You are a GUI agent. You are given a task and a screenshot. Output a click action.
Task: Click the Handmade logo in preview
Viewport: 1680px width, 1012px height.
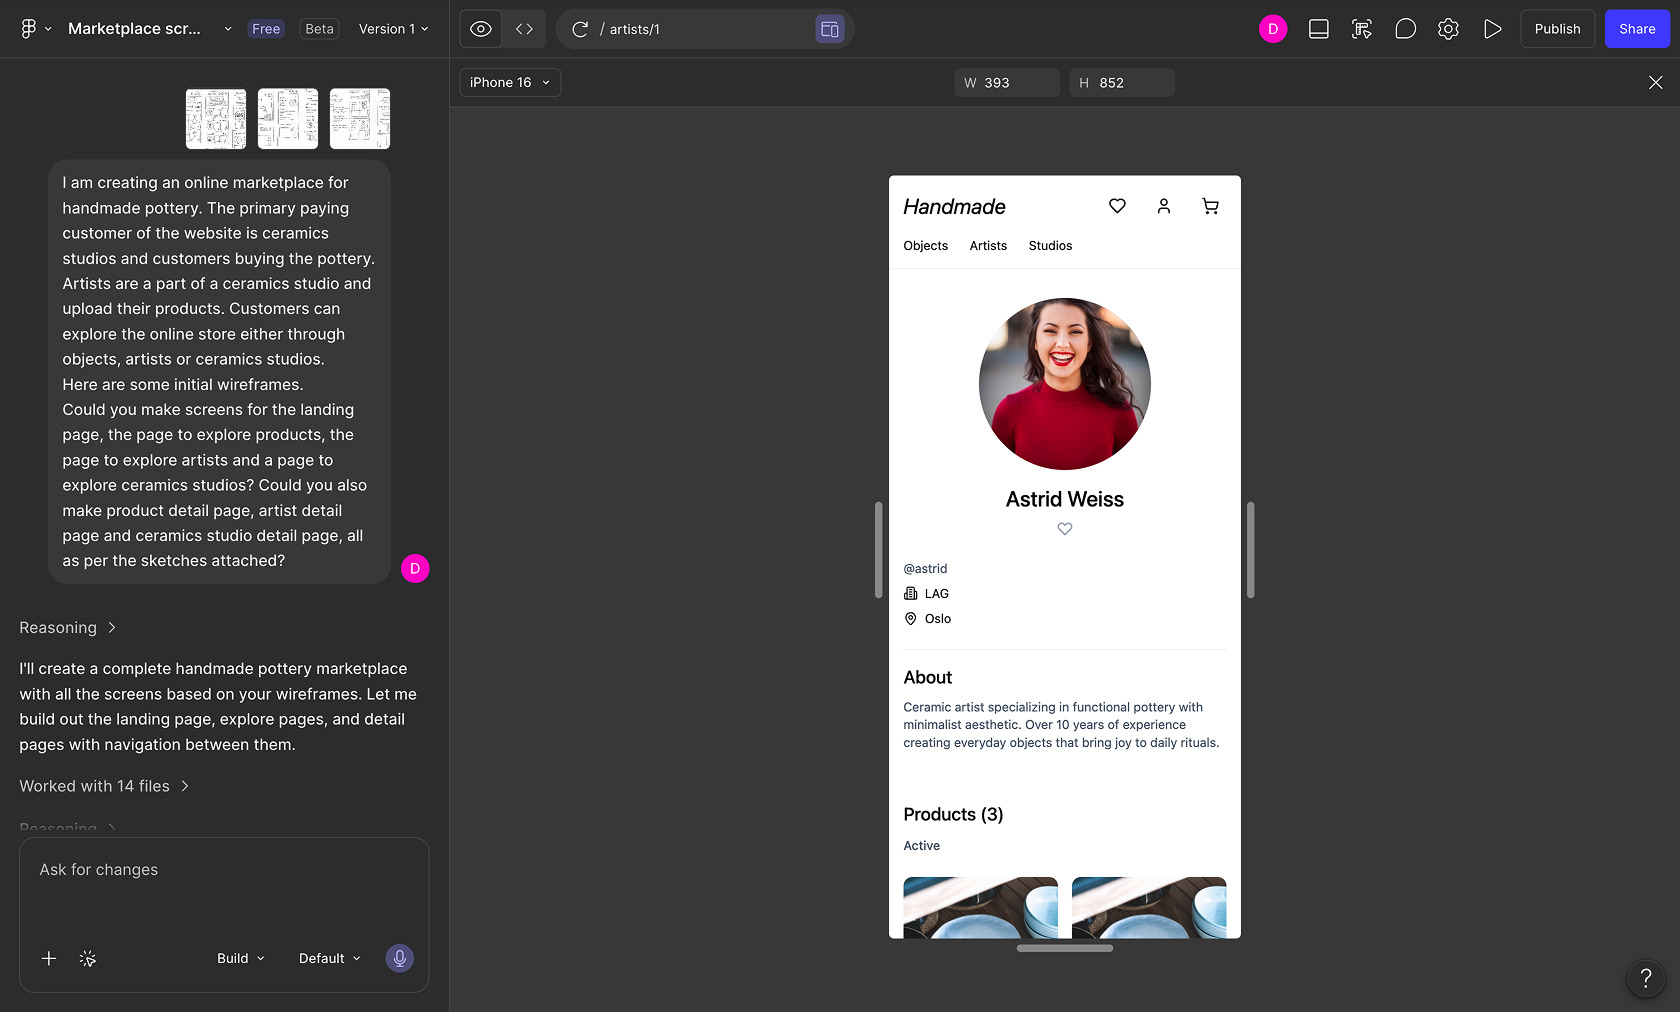pos(955,207)
